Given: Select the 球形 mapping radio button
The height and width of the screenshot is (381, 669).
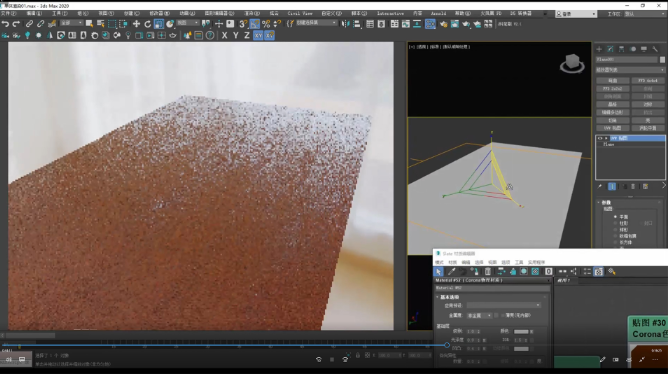Looking at the screenshot, I should tap(615, 230).
